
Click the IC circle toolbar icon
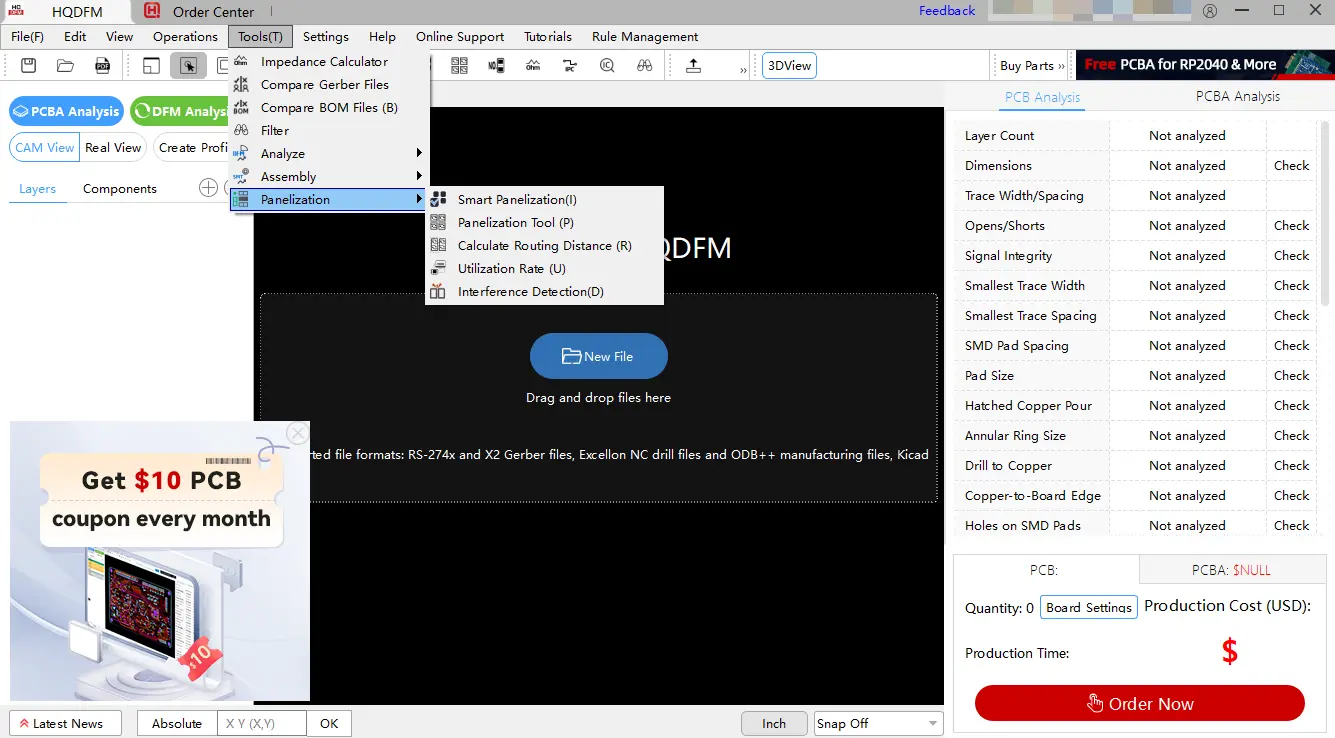tap(607, 66)
